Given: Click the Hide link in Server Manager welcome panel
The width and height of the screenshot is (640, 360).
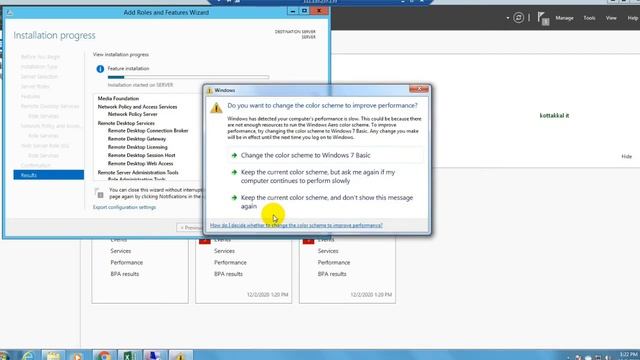Looking at the screenshot, I should pyautogui.click(x=627, y=156).
